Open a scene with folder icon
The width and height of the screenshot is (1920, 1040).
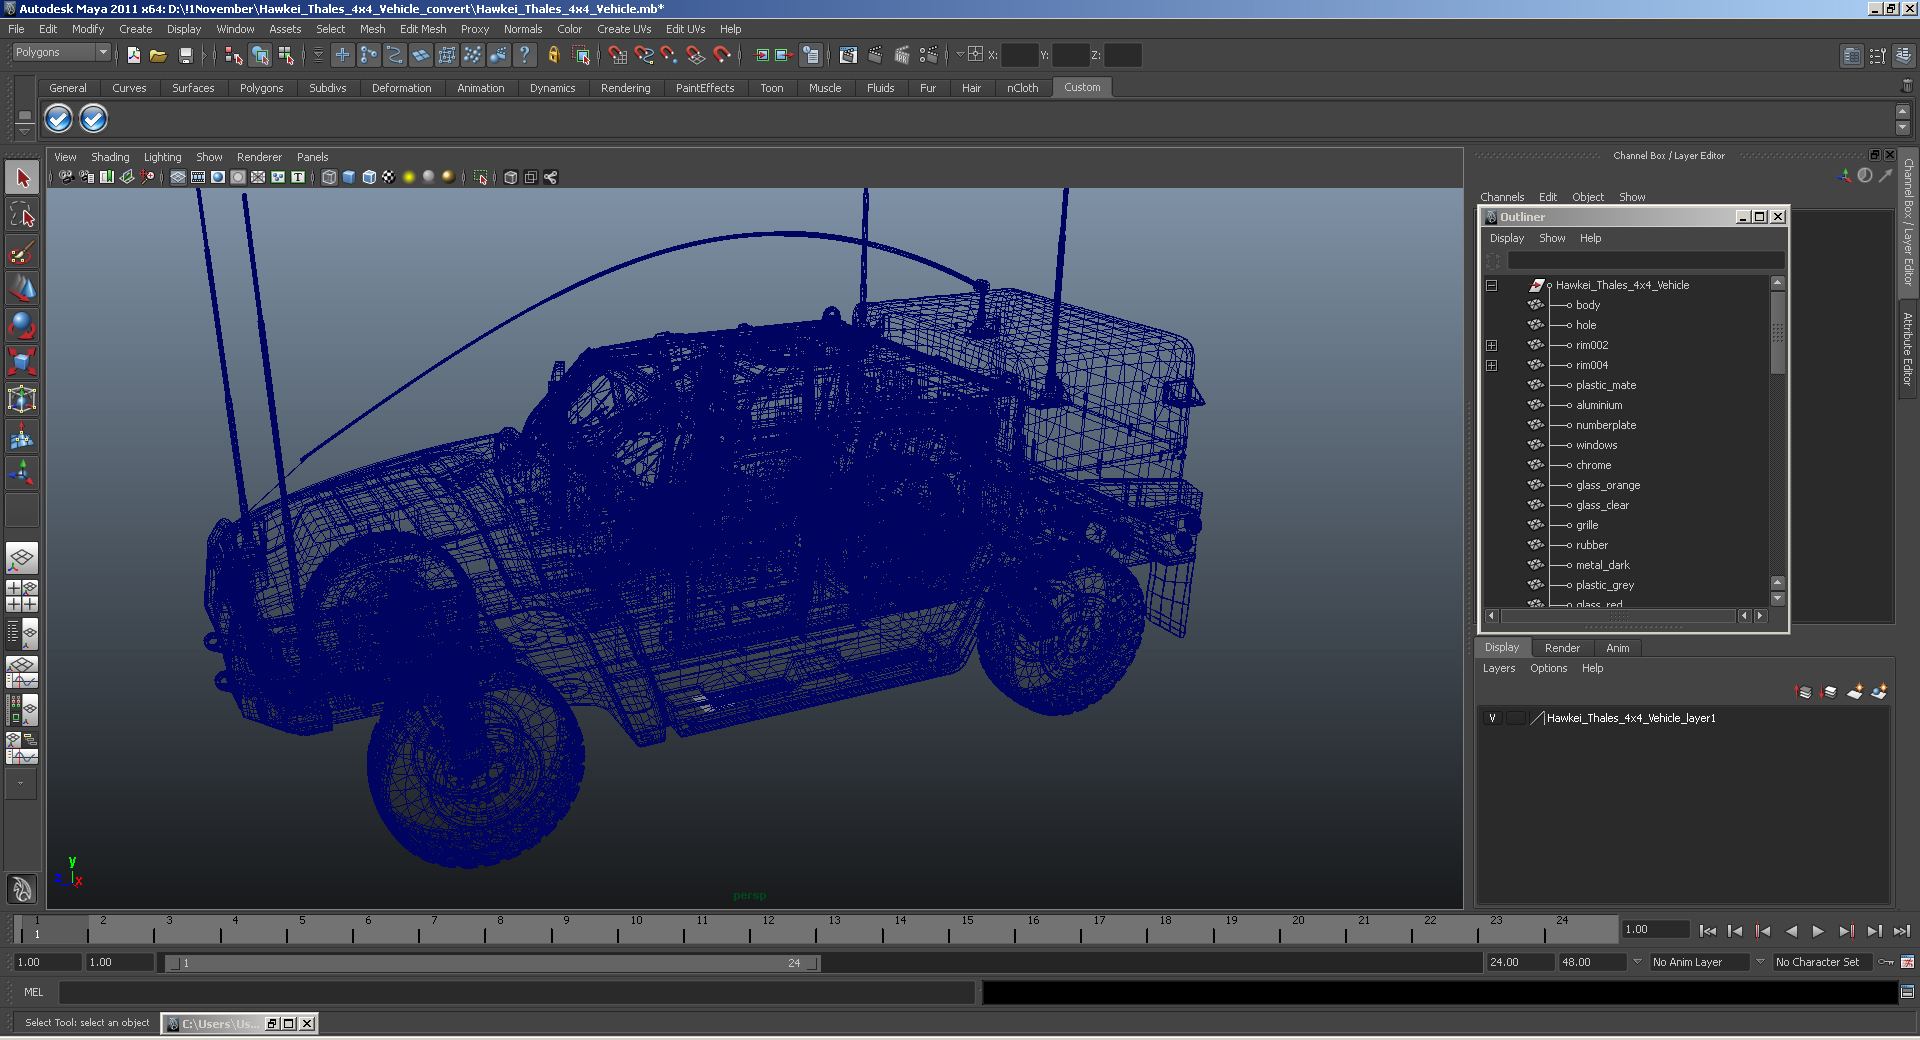158,56
